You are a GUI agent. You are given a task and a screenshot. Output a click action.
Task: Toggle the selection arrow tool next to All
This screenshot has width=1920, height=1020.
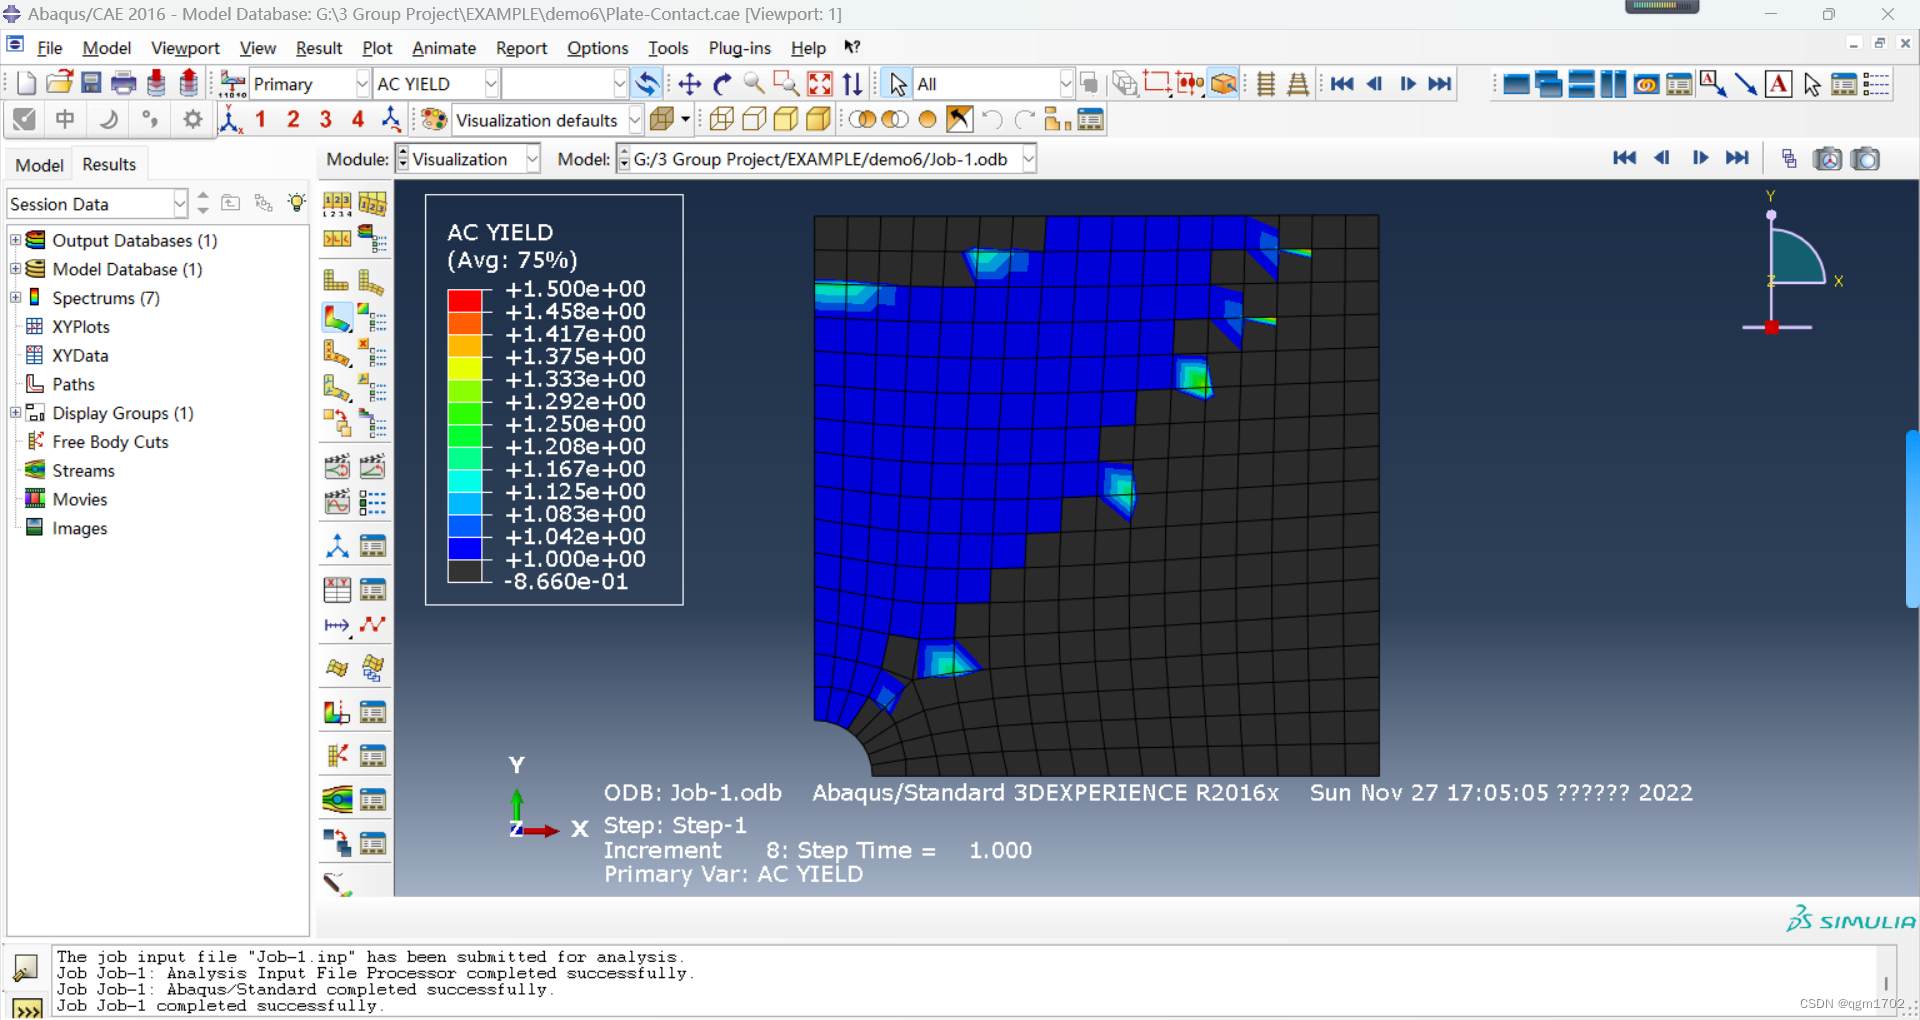coord(897,84)
